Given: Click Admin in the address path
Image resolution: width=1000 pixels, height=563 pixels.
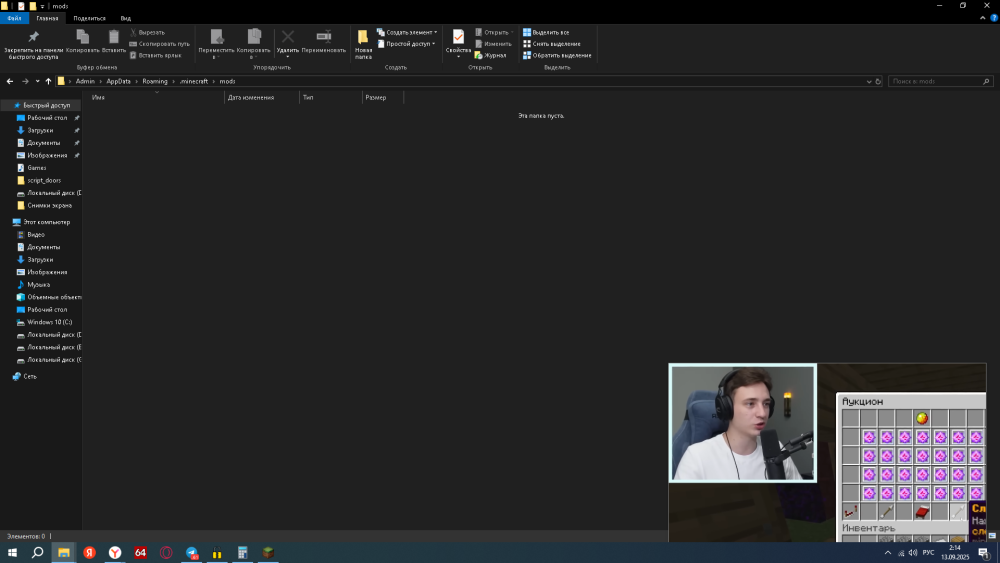Looking at the screenshot, I should [x=85, y=81].
